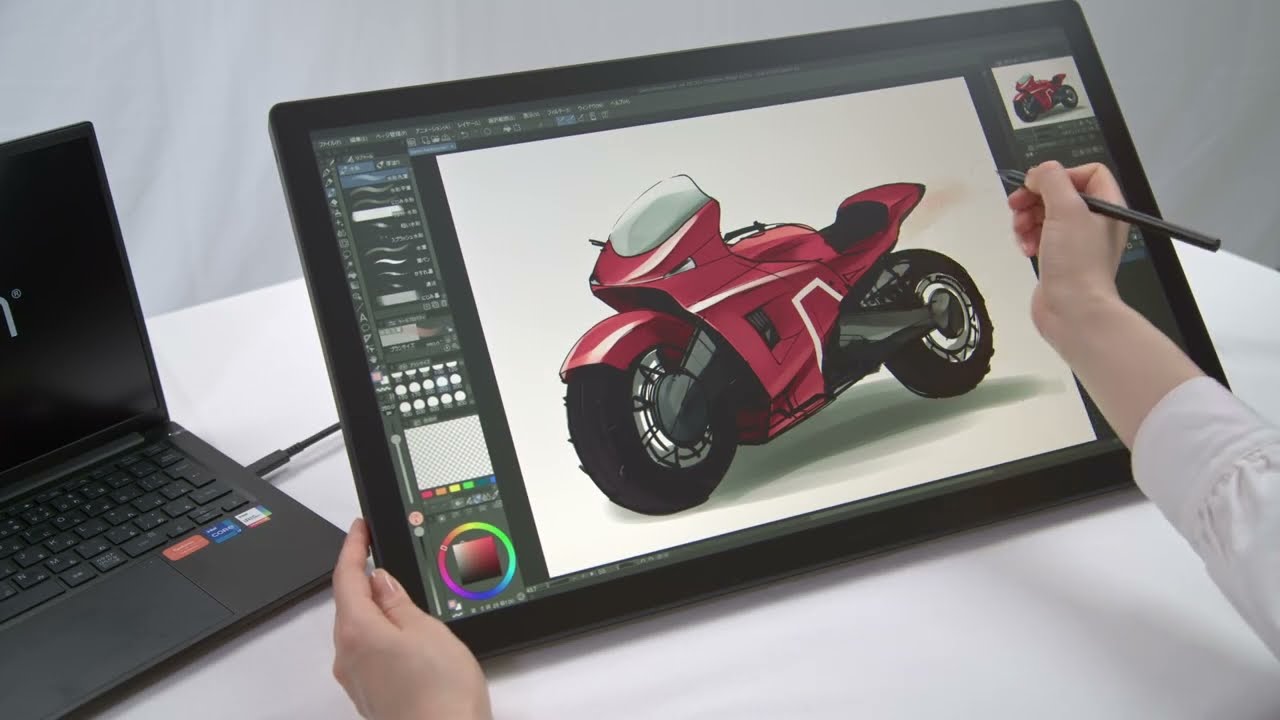Click the highlighted snap icon in command bar

point(565,120)
